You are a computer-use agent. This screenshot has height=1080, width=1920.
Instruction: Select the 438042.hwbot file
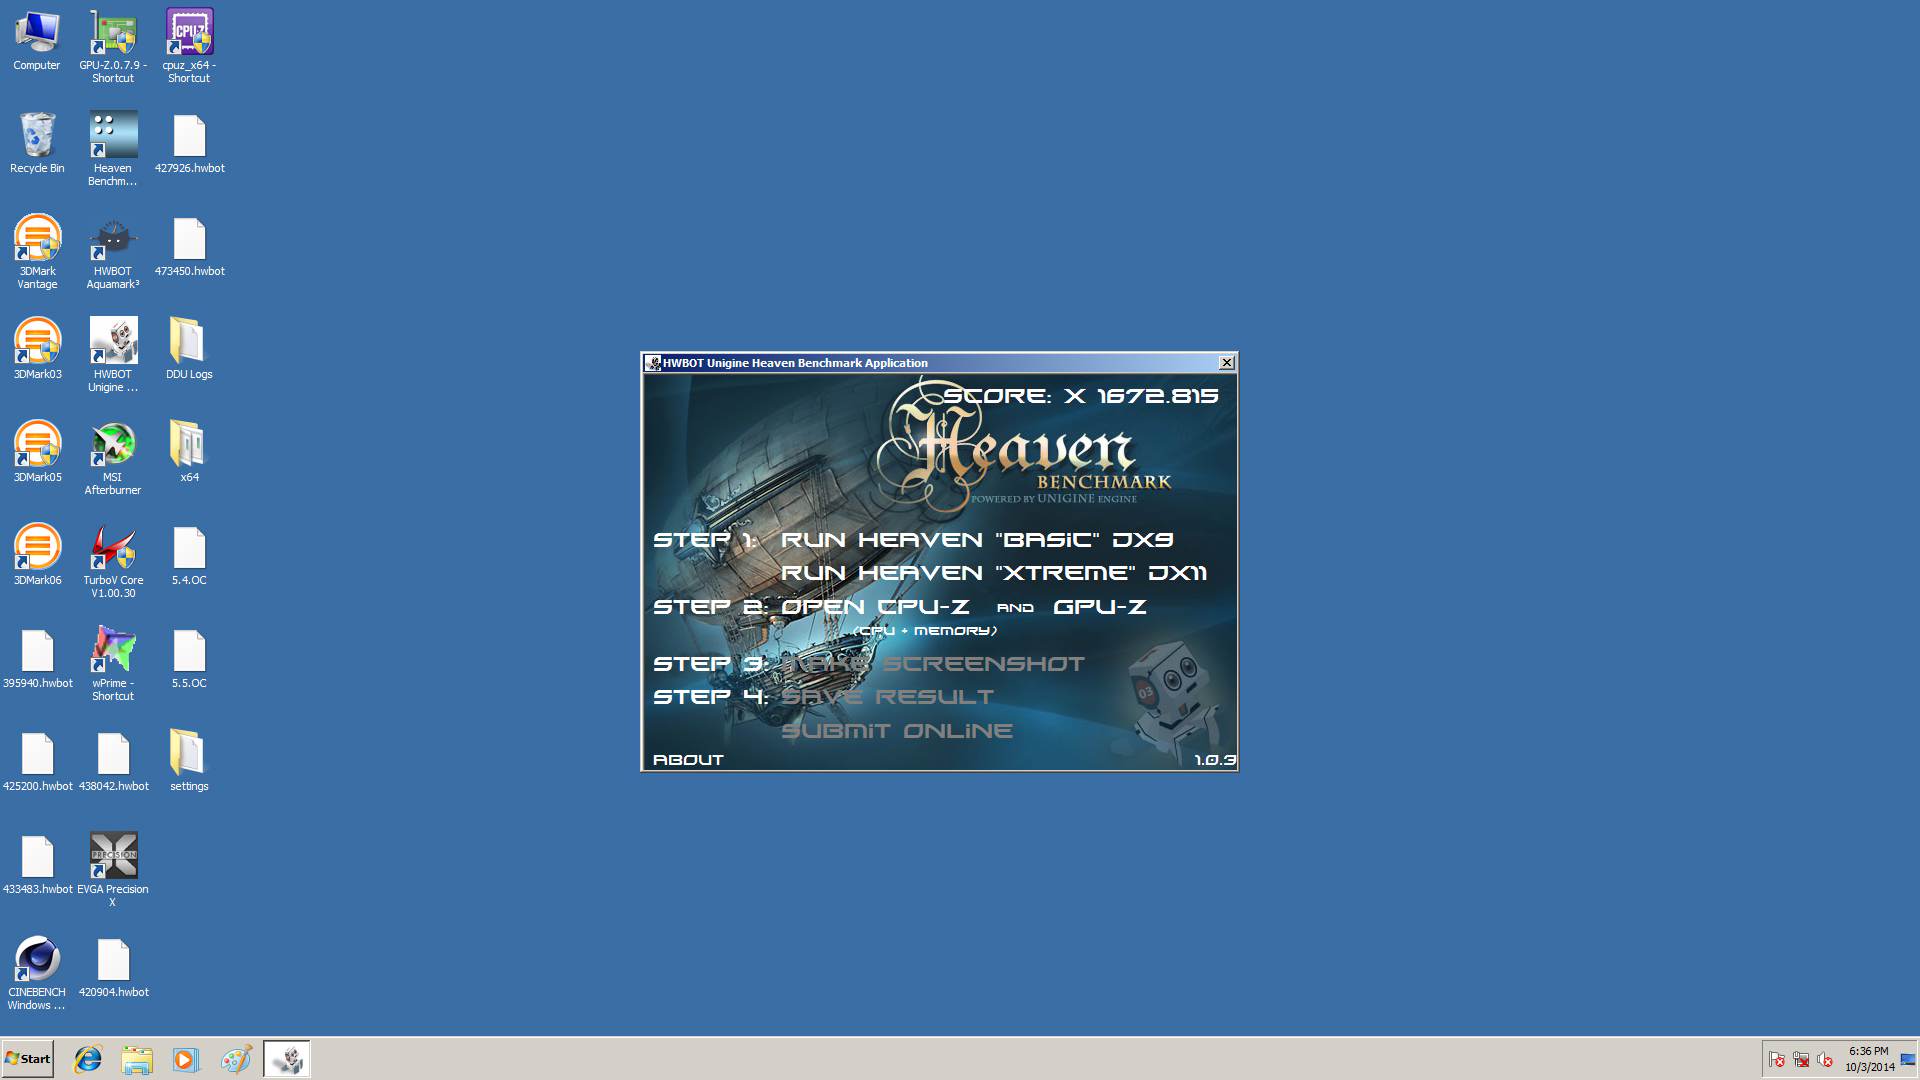click(x=113, y=761)
